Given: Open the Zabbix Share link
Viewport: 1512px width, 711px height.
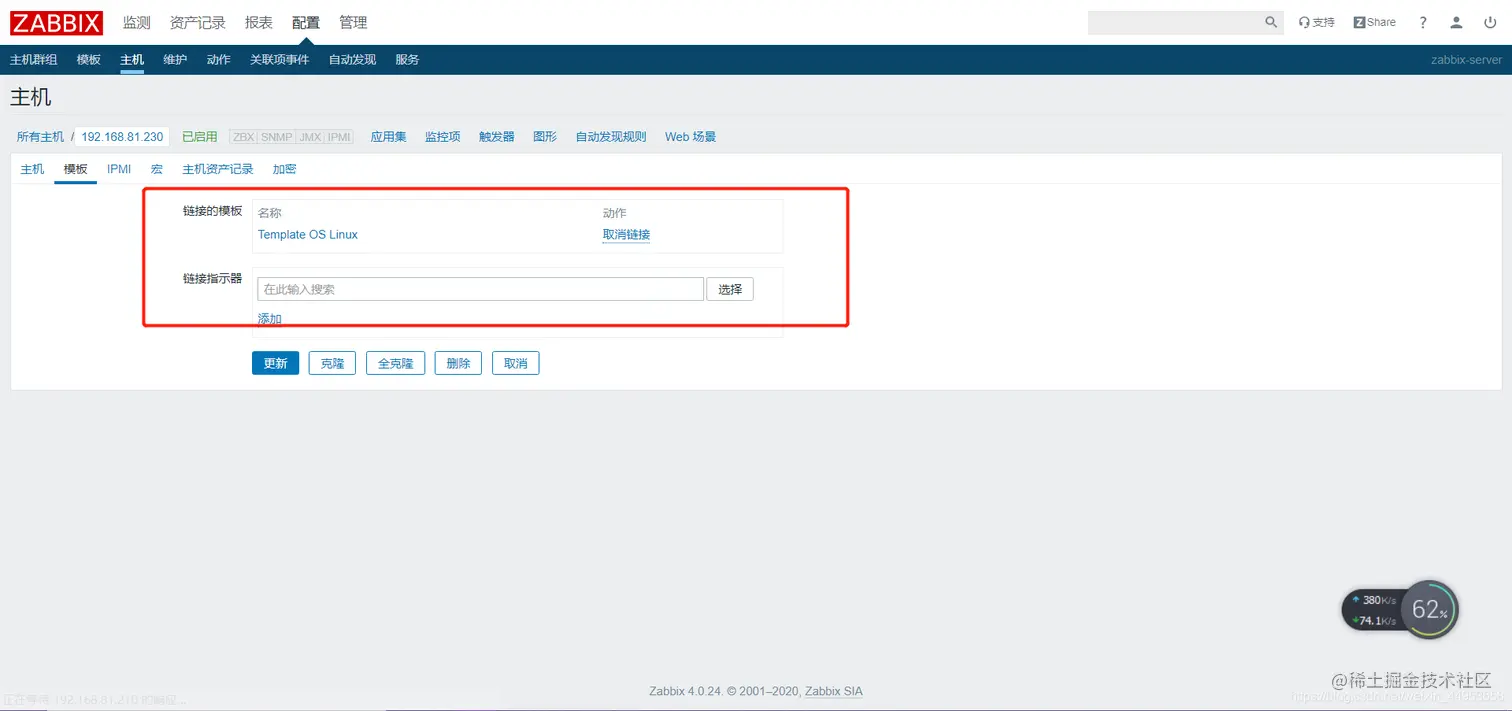Looking at the screenshot, I should tap(1375, 22).
